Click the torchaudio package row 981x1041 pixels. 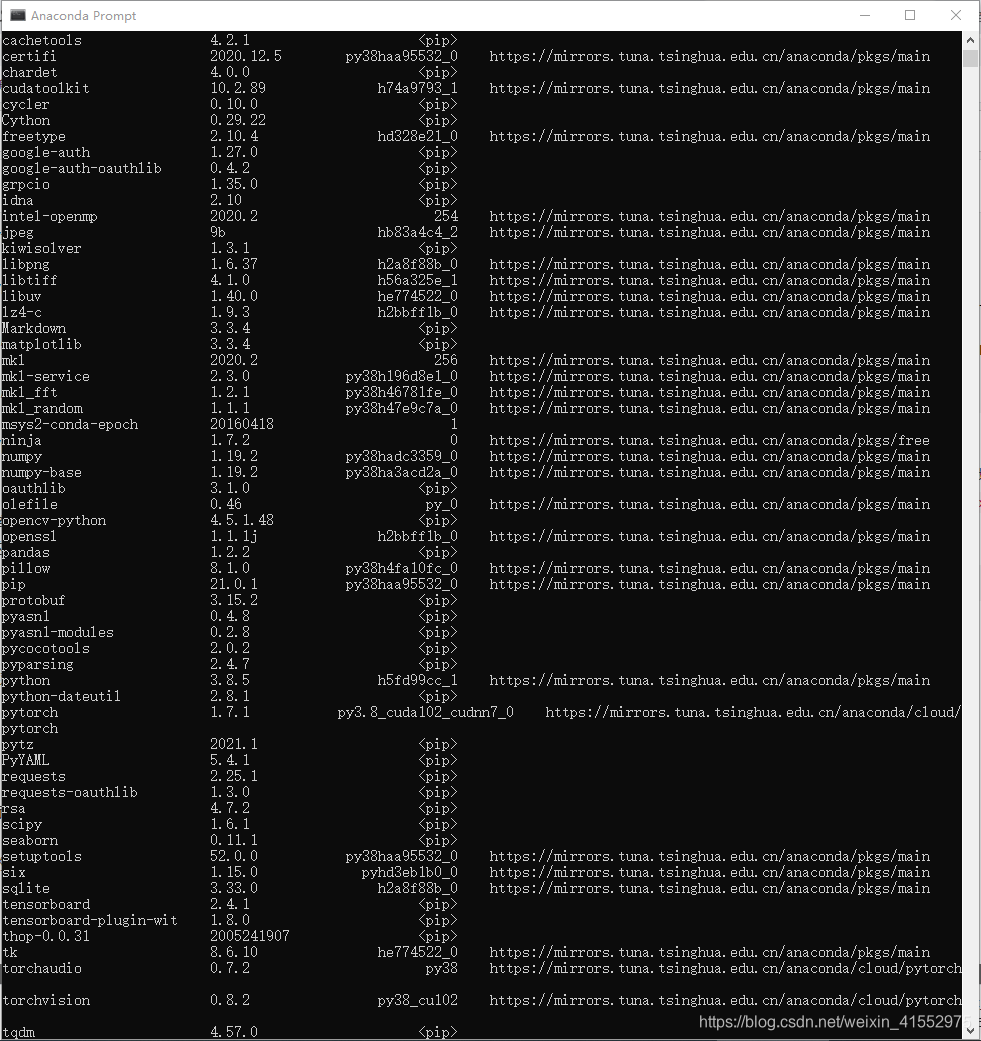click(x=481, y=969)
